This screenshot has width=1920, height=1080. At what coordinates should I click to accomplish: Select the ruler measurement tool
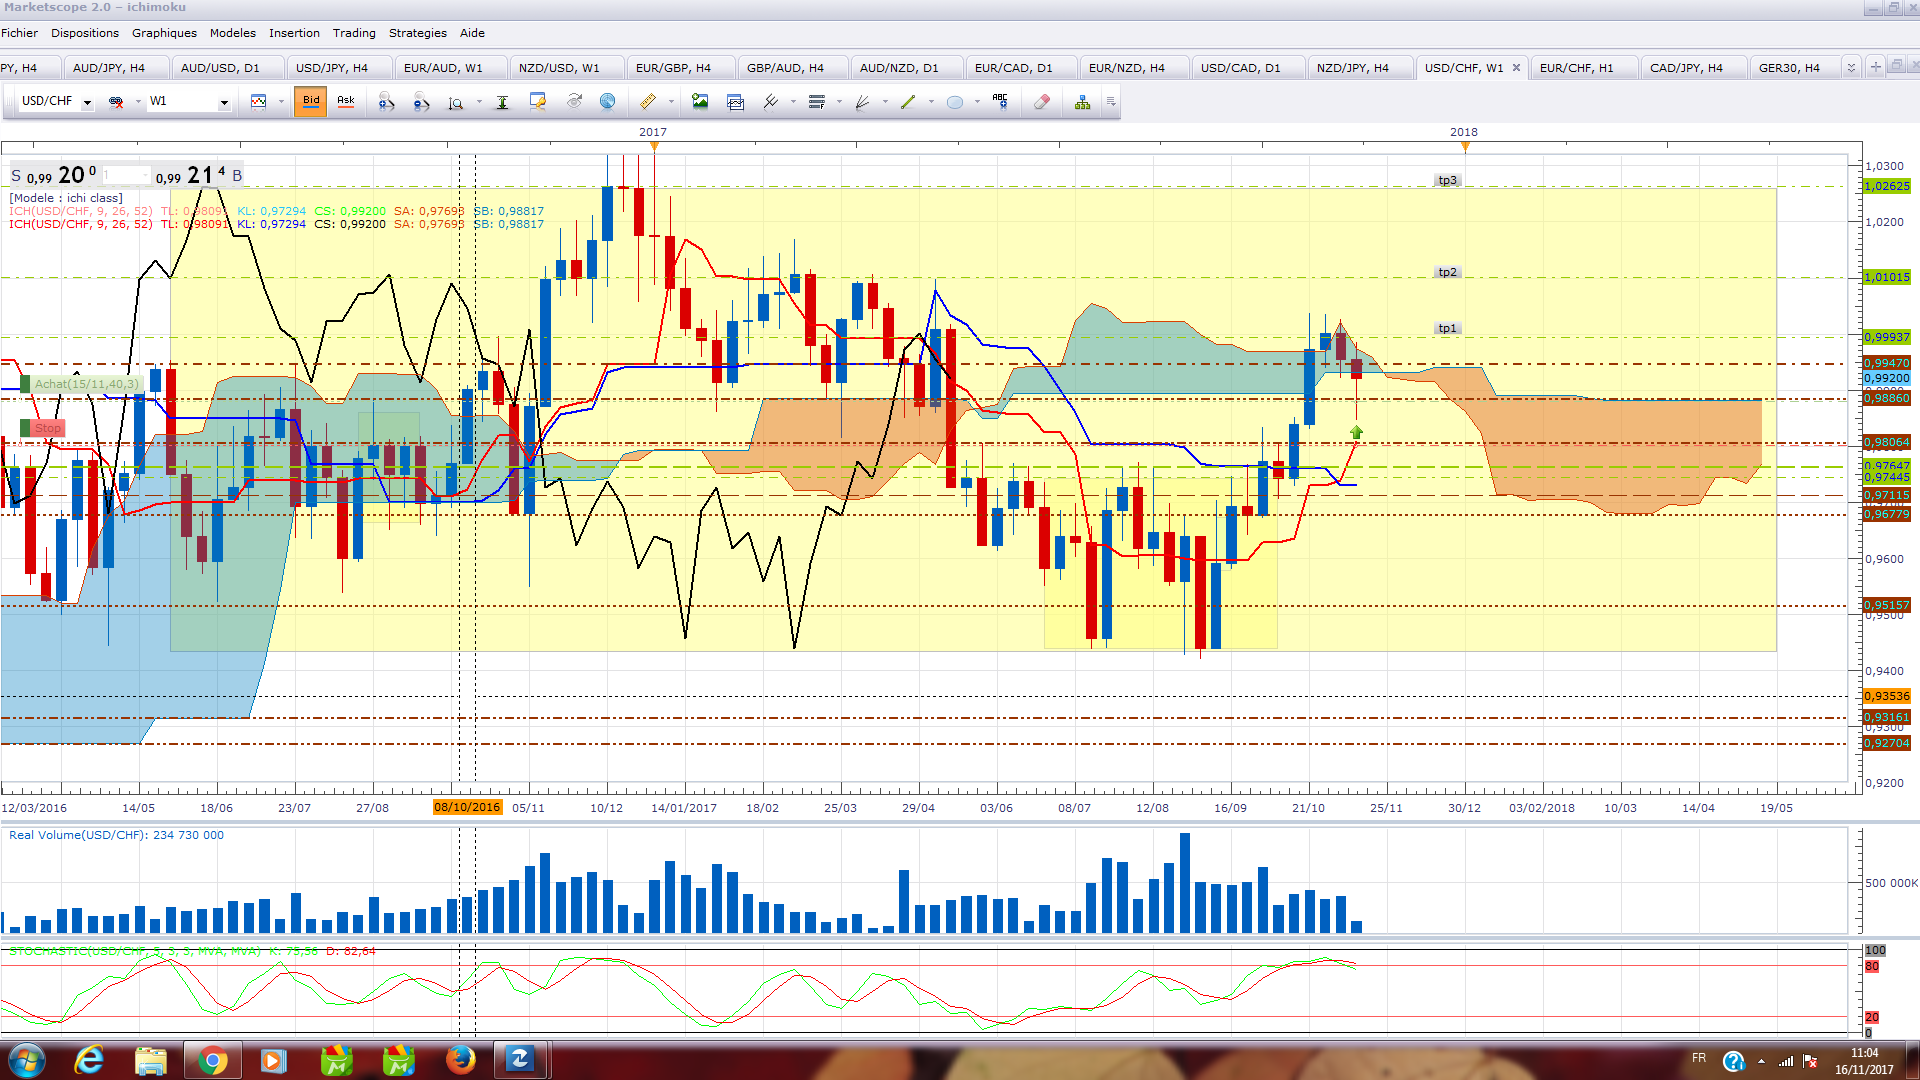tap(648, 102)
